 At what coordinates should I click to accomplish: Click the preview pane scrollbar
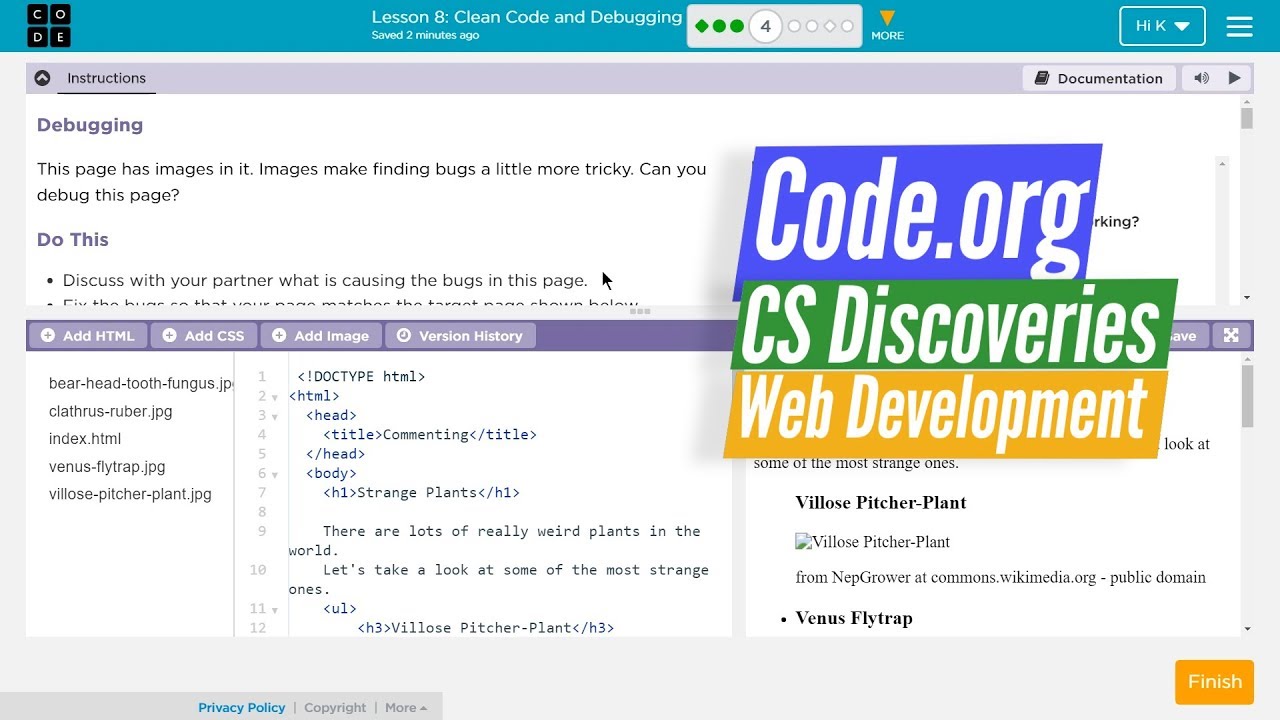coord(1246,396)
